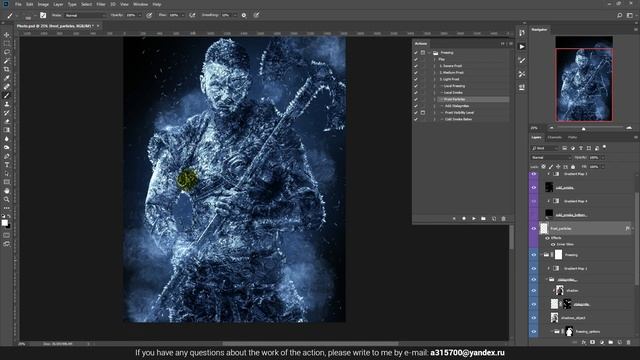Delete layer with Layers panel trash icon
Viewport: 640px width, 360px height.
click(629, 342)
